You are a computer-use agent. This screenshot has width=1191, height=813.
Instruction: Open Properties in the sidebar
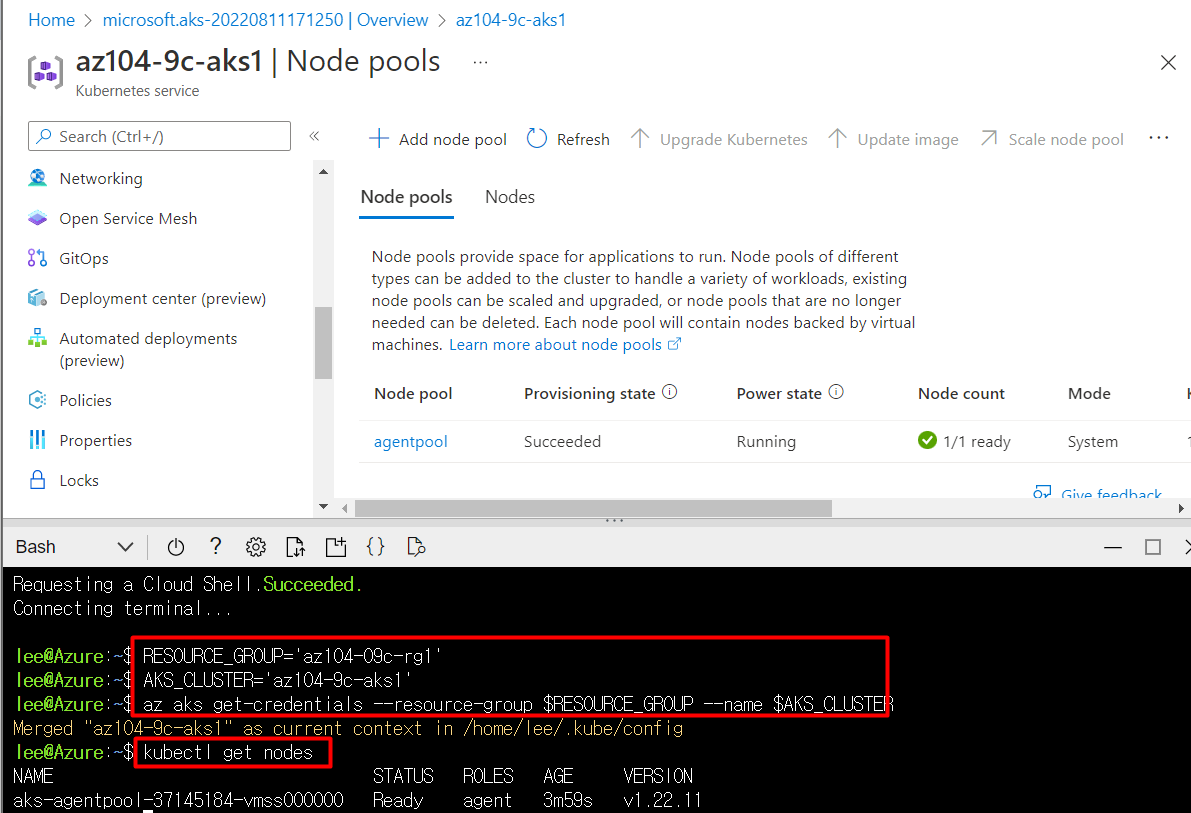click(96, 440)
